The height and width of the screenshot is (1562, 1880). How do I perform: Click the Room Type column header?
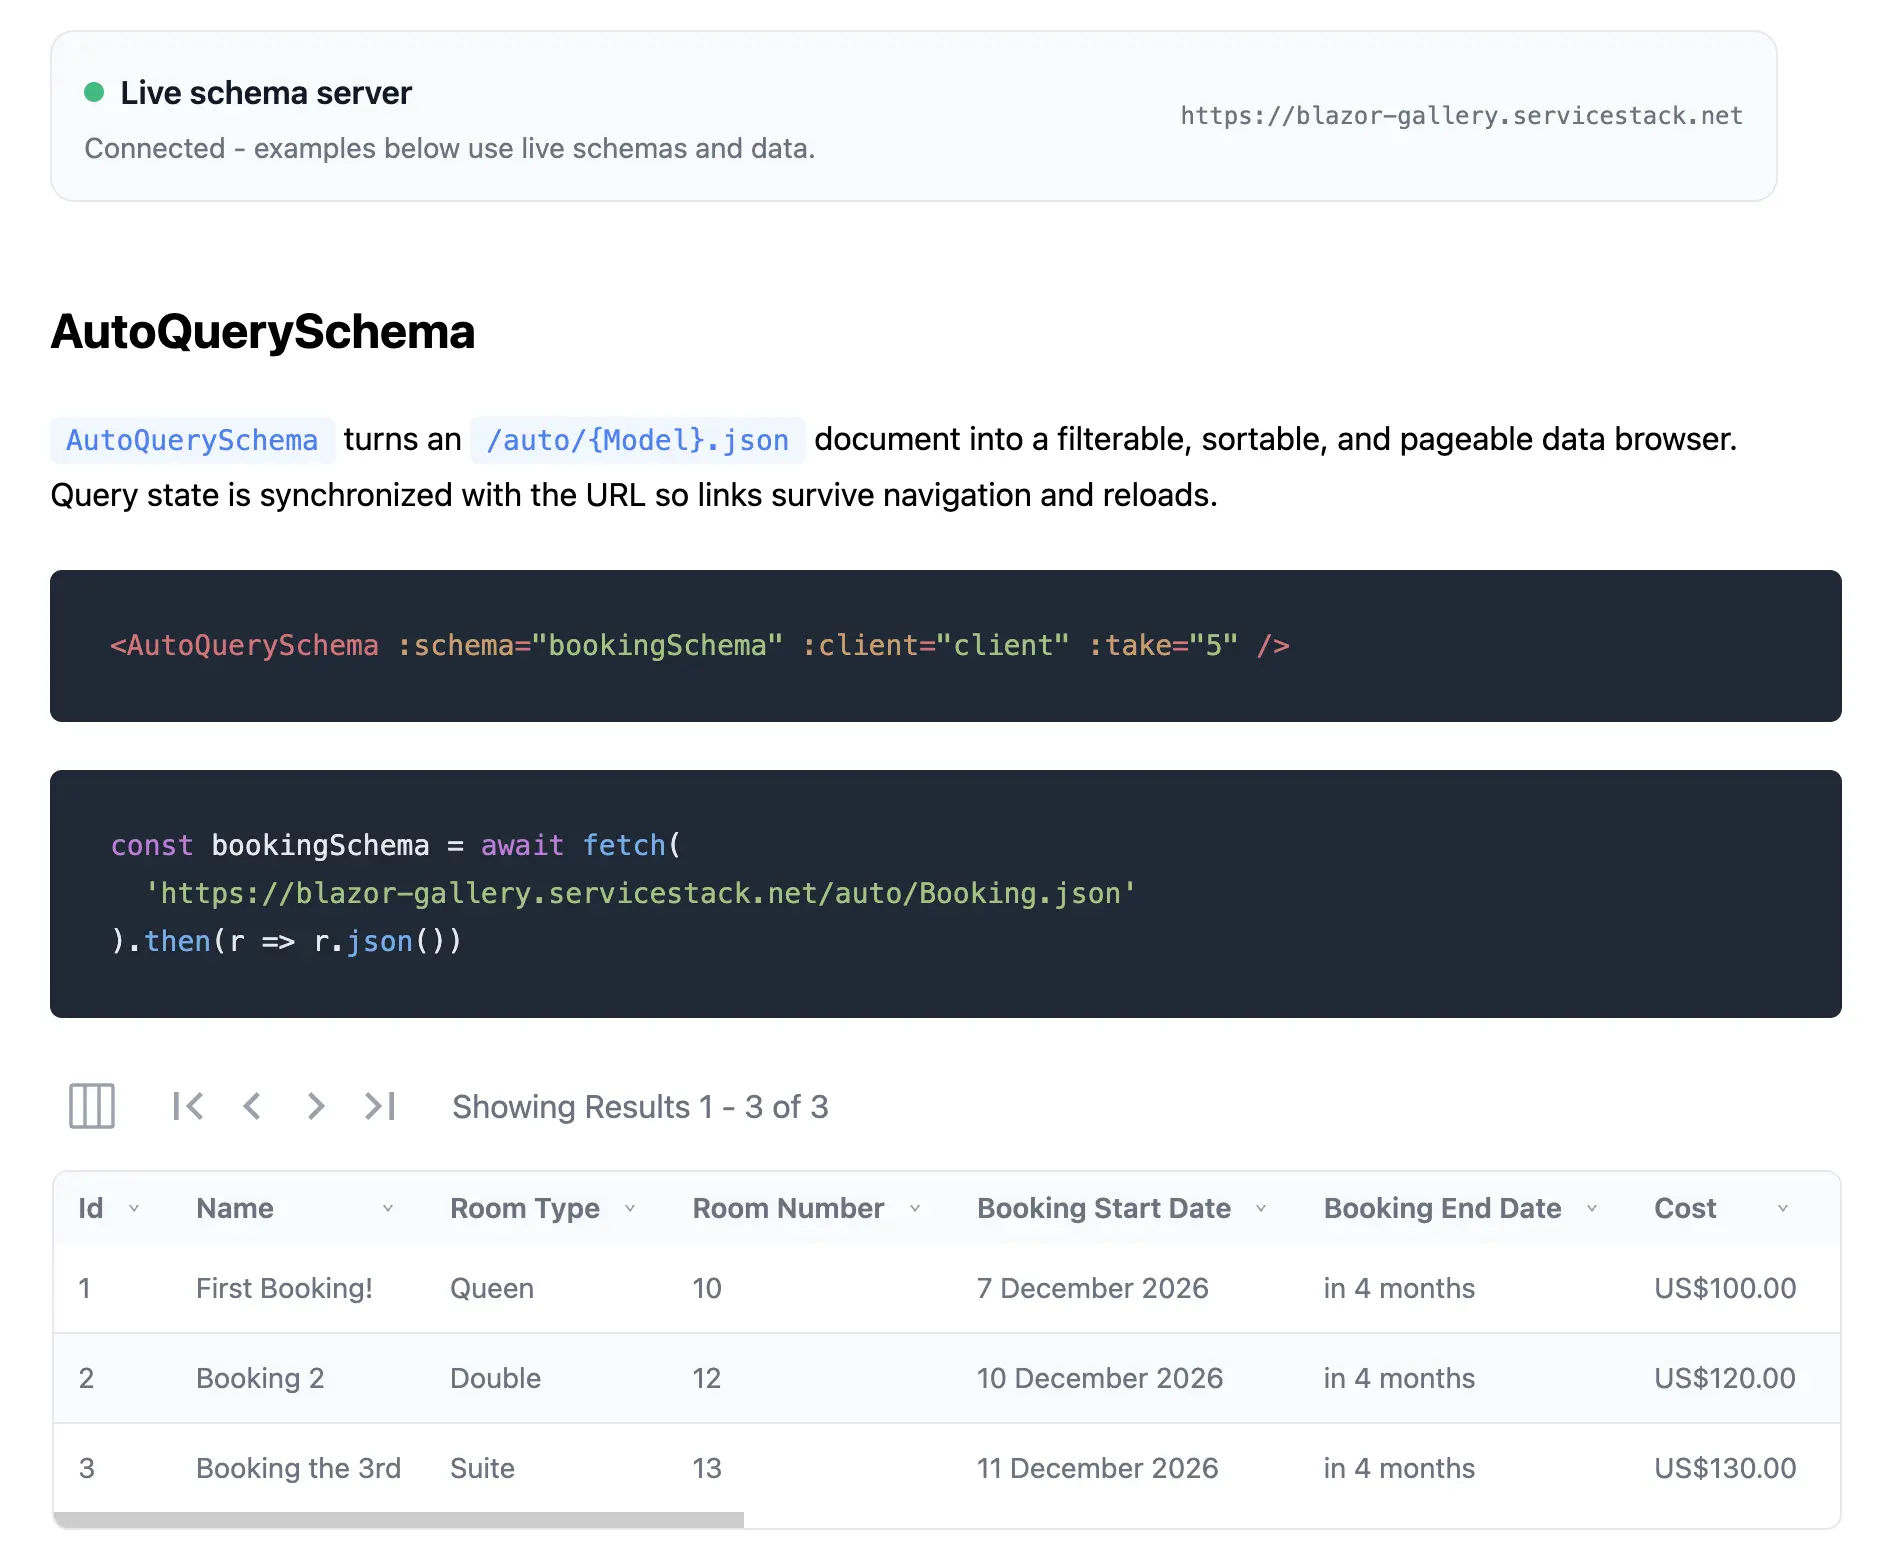click(x=525, y=1208)
